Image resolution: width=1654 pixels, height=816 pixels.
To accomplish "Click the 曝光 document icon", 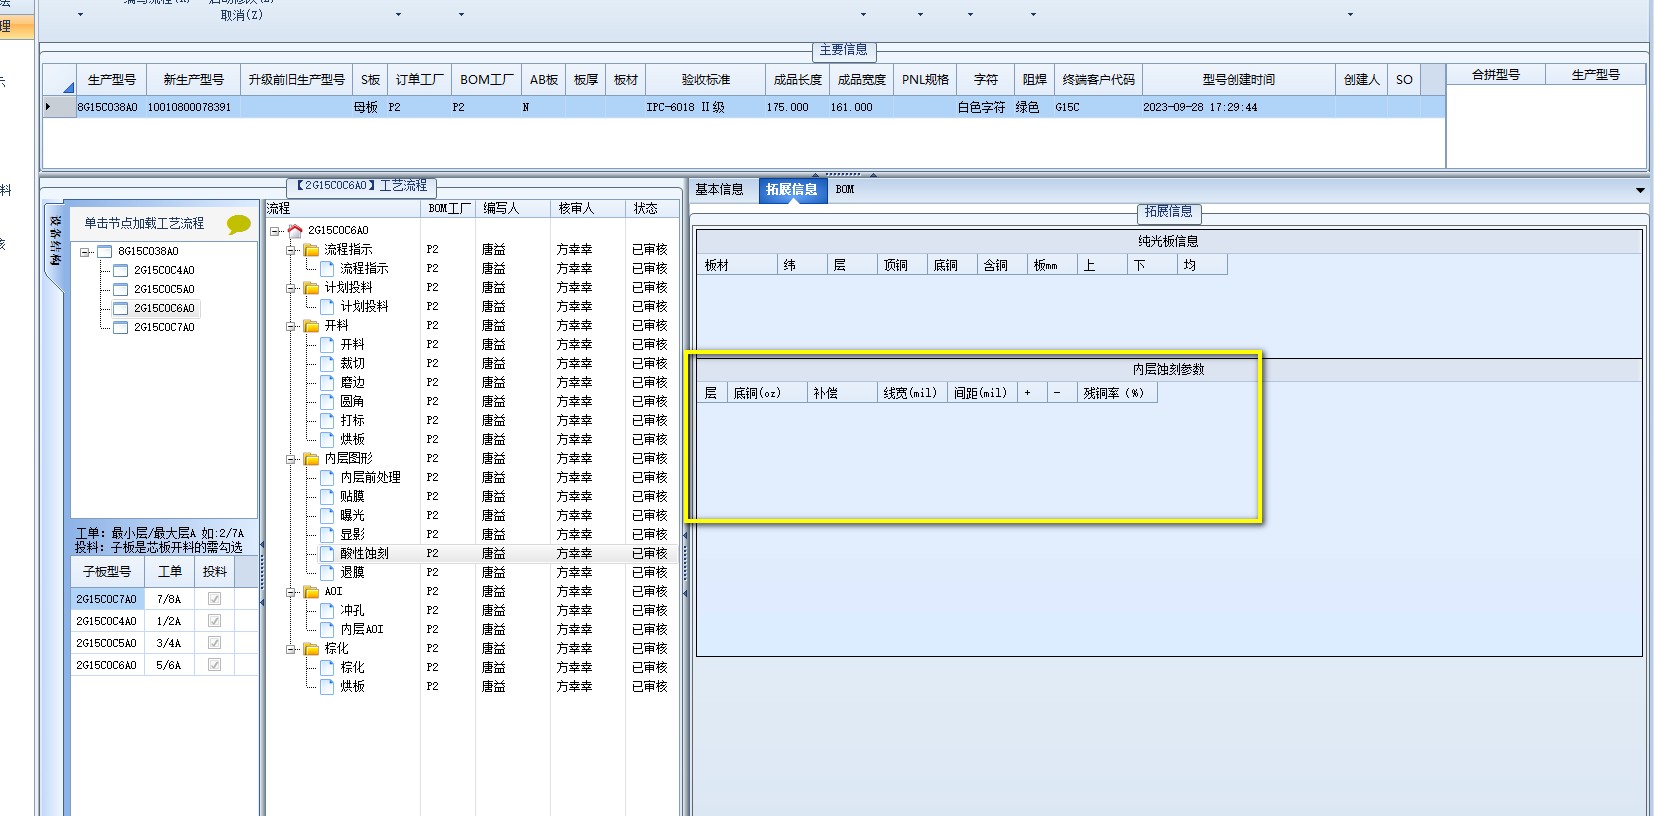I will 327,515.
